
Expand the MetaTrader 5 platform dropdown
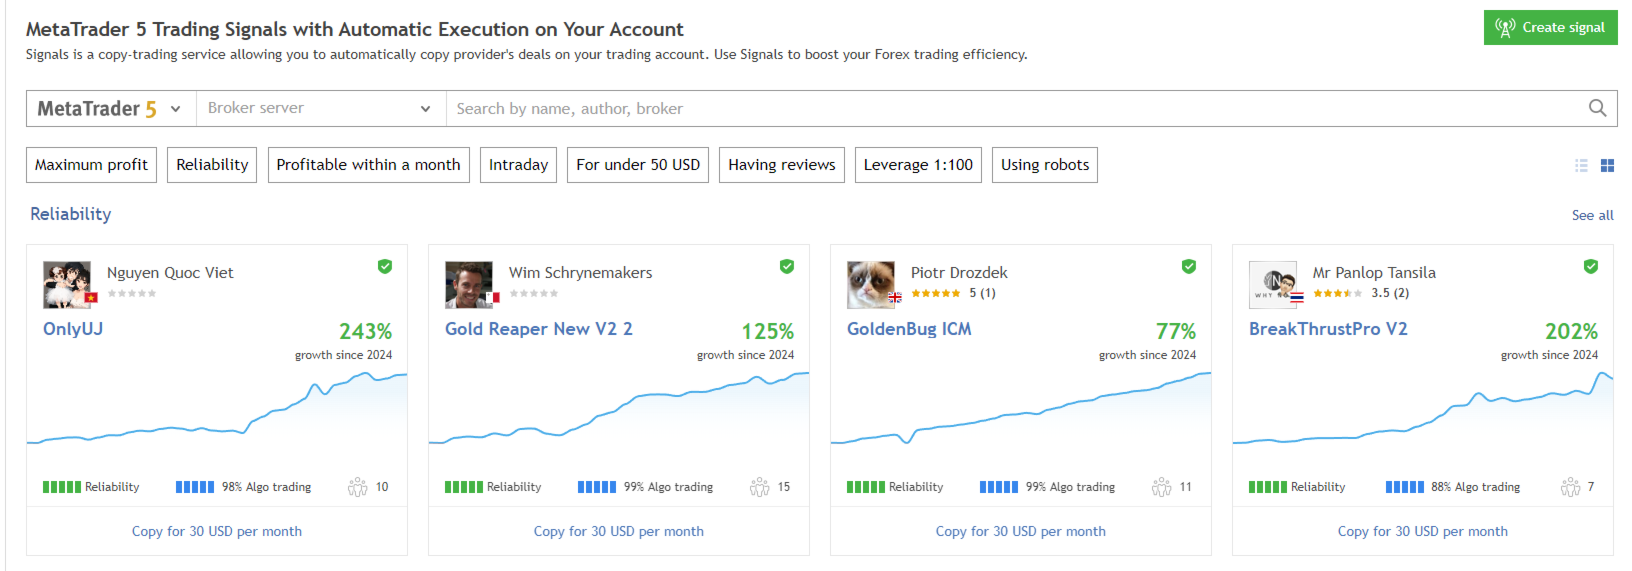pyautogui.click(x=109, y=109)
